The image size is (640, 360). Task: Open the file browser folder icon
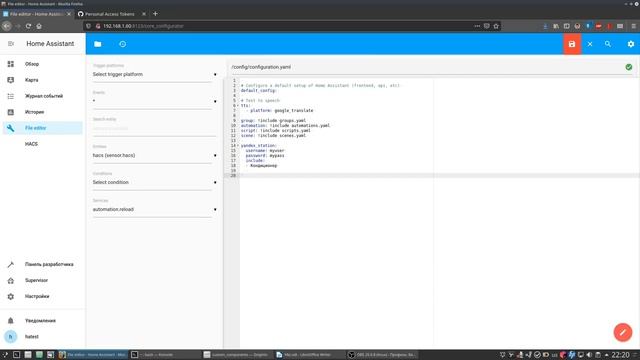pos(98,44)
